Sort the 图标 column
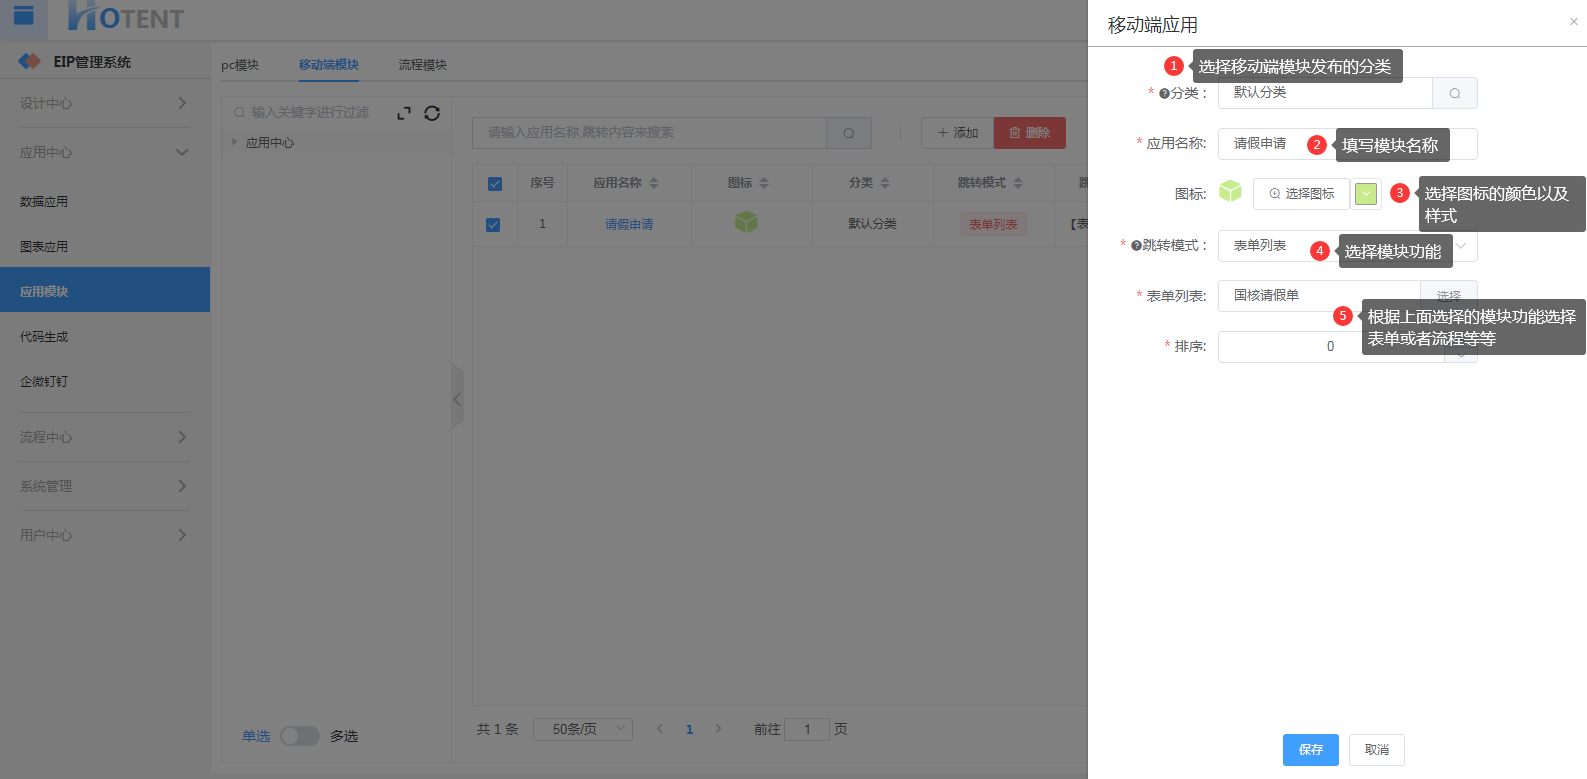 point(764,183)
